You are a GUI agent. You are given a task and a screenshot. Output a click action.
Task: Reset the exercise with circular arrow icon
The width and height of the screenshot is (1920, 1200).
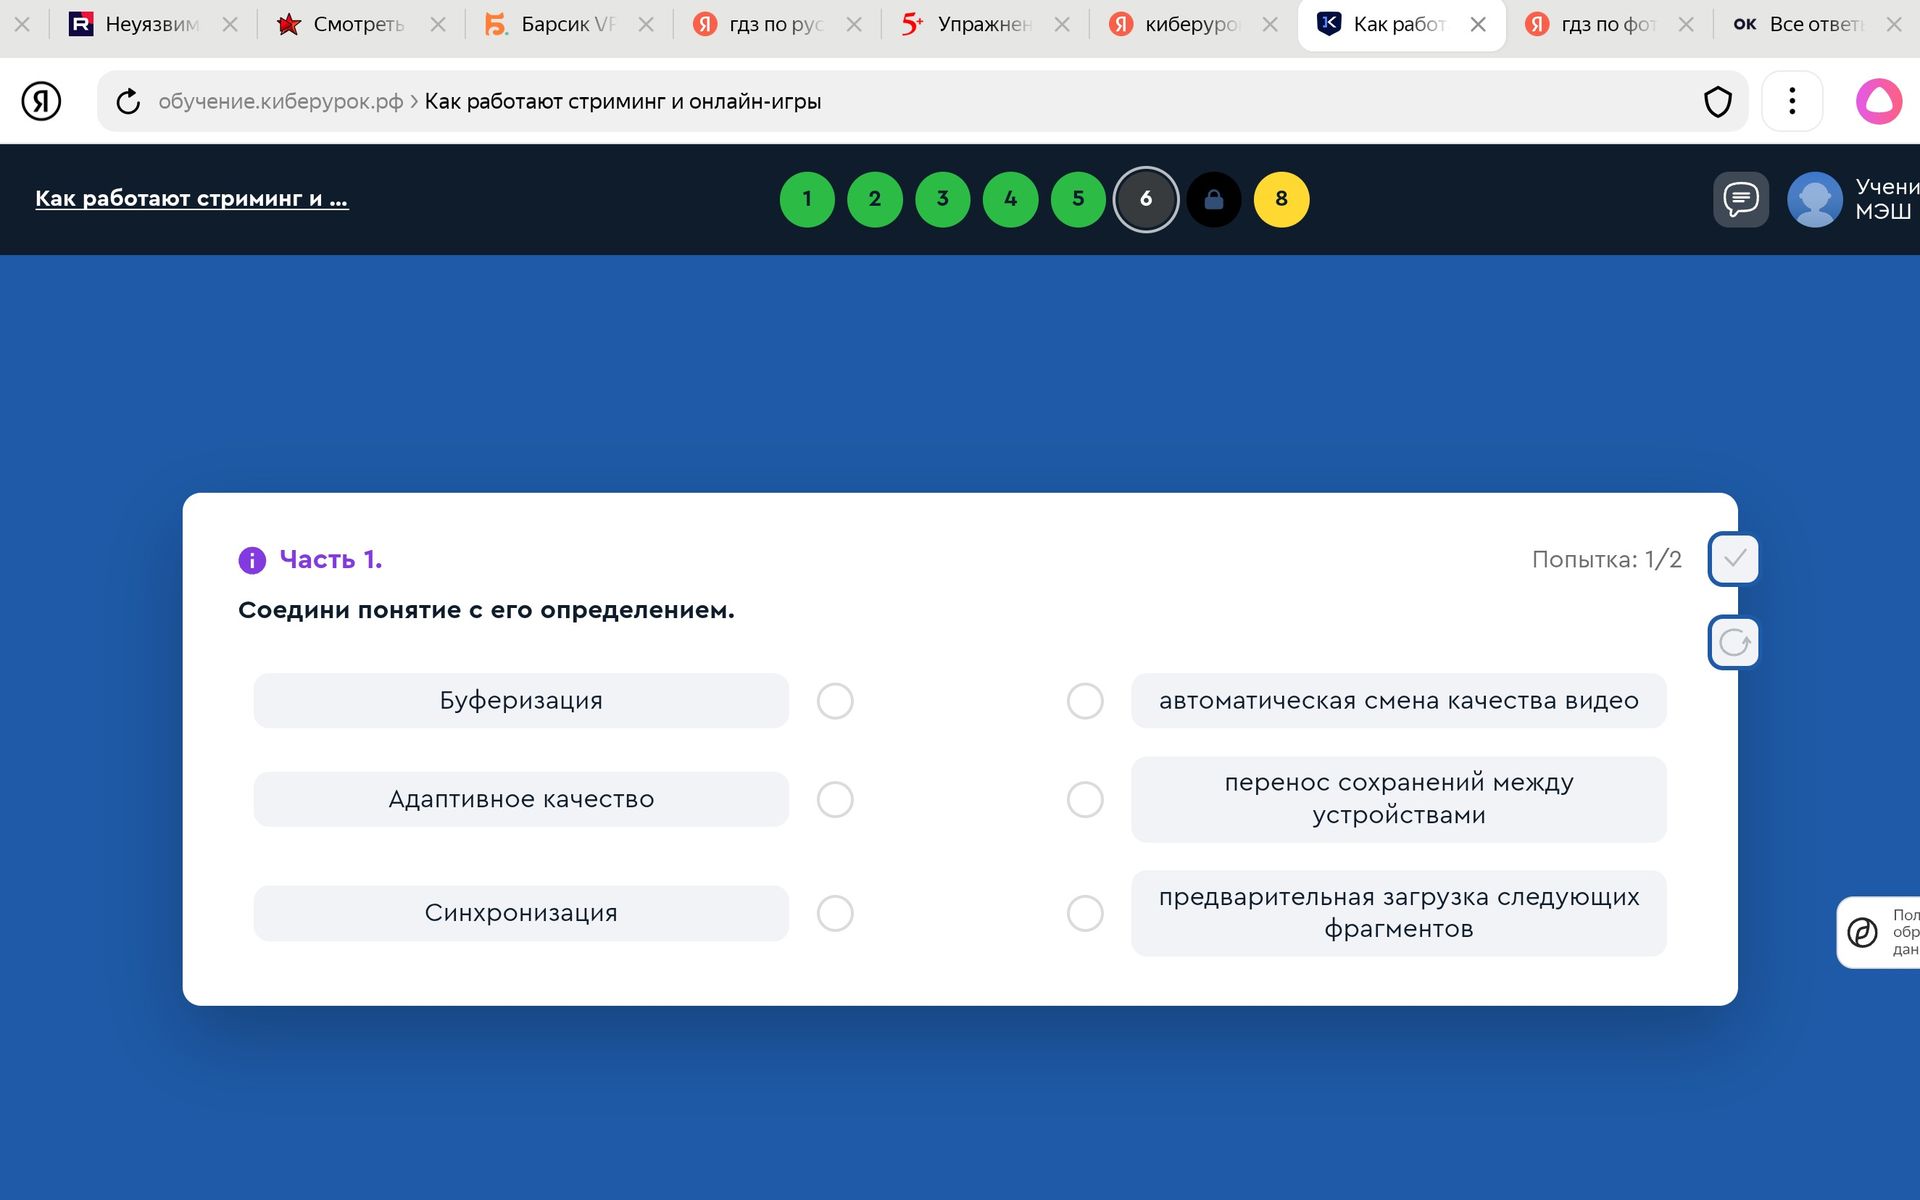pos(1734,642)
